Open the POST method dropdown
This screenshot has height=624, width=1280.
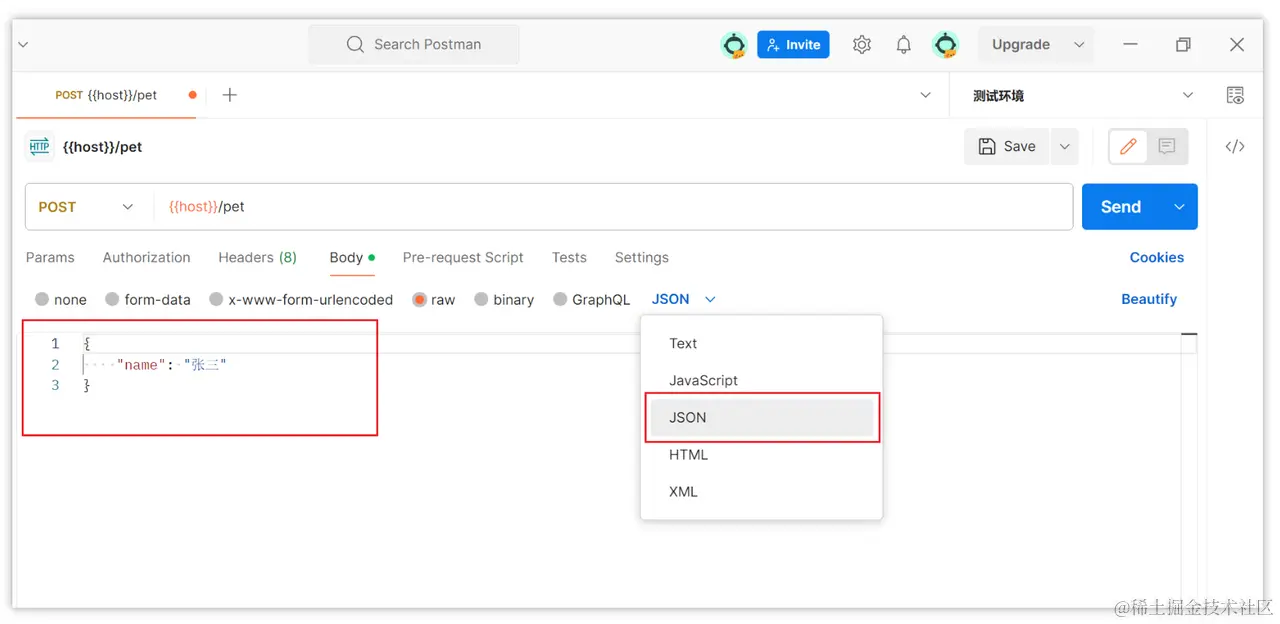coord(86,207)
